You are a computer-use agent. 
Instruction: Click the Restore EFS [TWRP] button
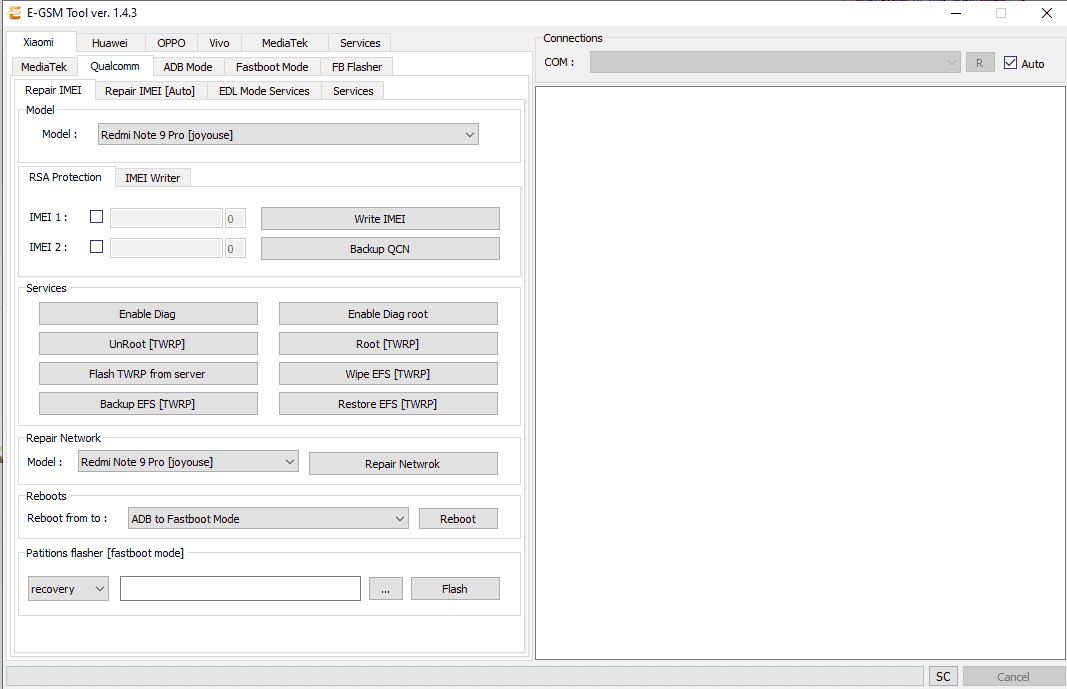(388, 403)
